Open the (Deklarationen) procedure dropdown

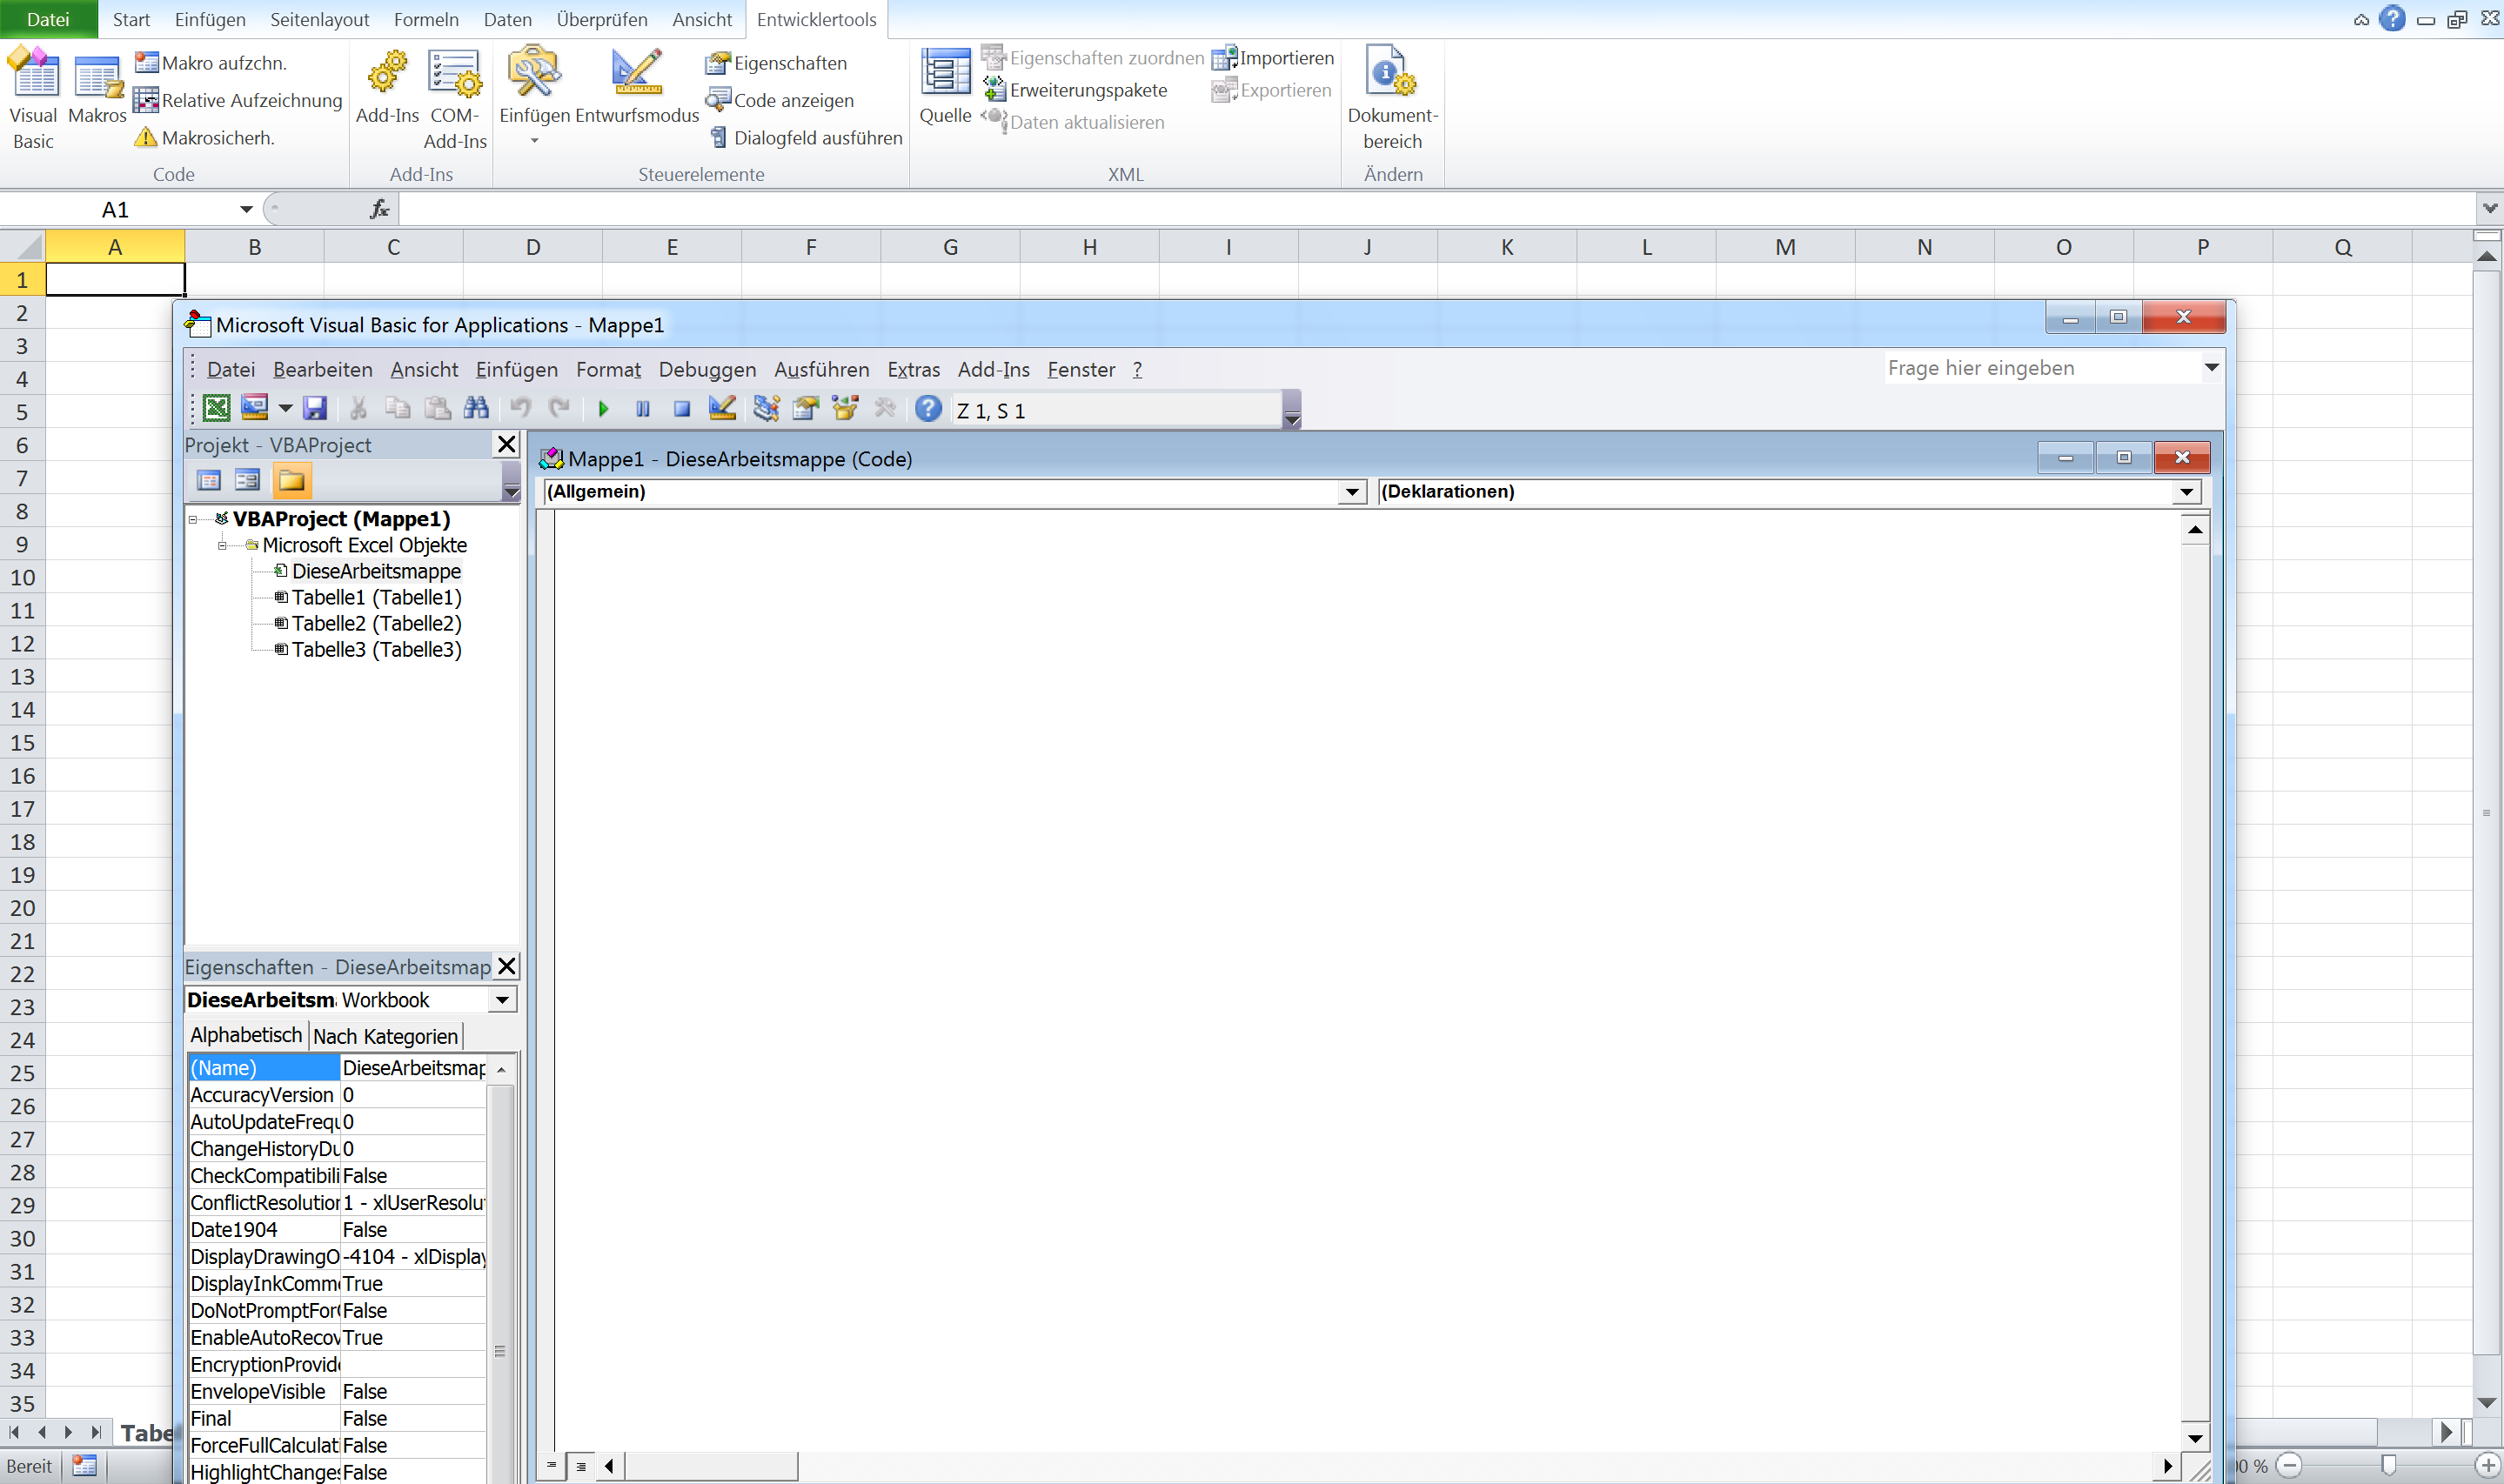pos(2186,492)
